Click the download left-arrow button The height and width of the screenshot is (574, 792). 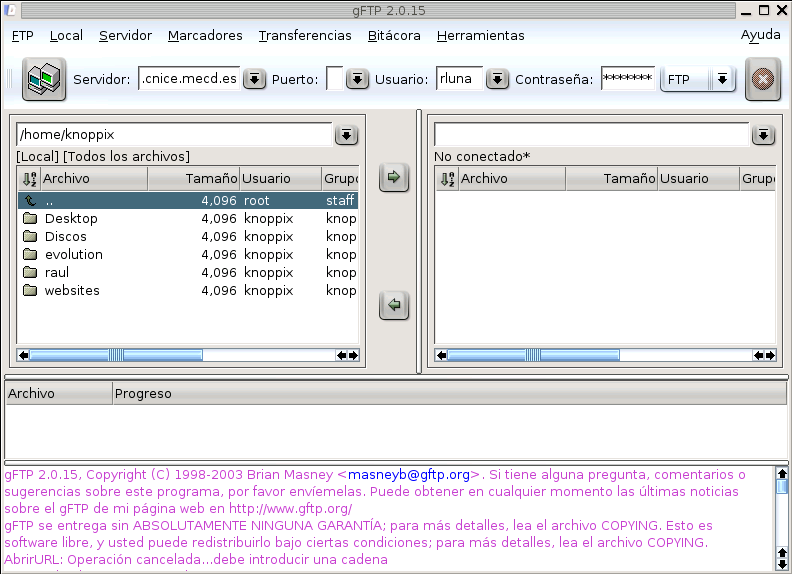(394, 305)
